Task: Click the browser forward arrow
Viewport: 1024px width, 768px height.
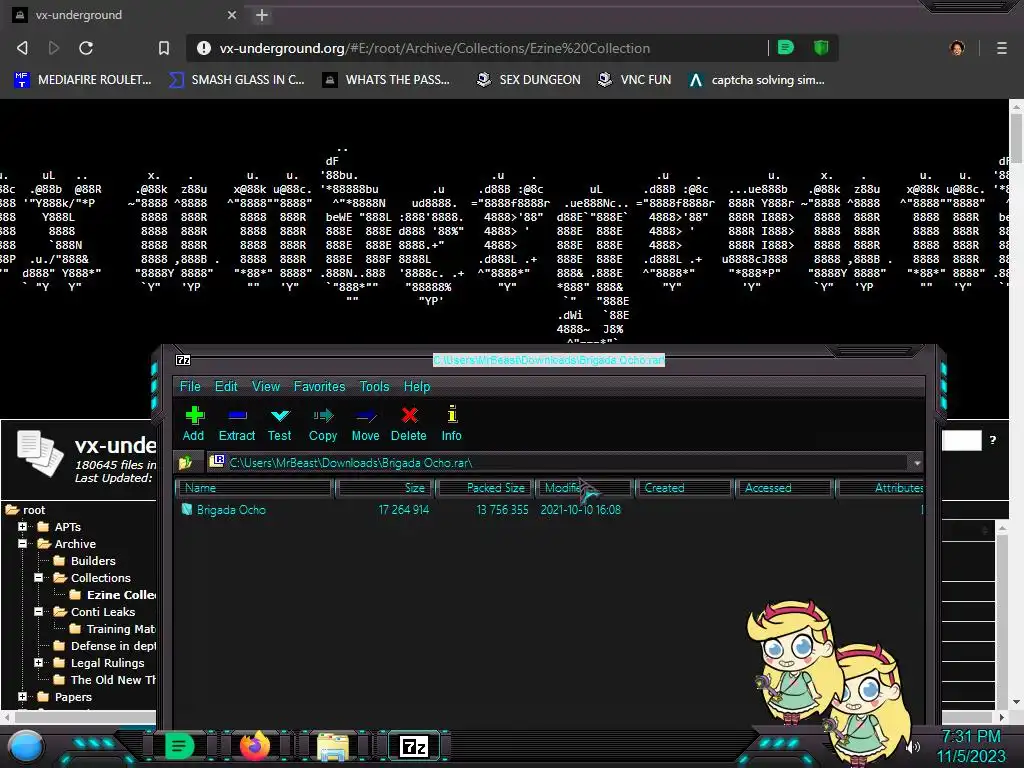Action: coord(54,48)
